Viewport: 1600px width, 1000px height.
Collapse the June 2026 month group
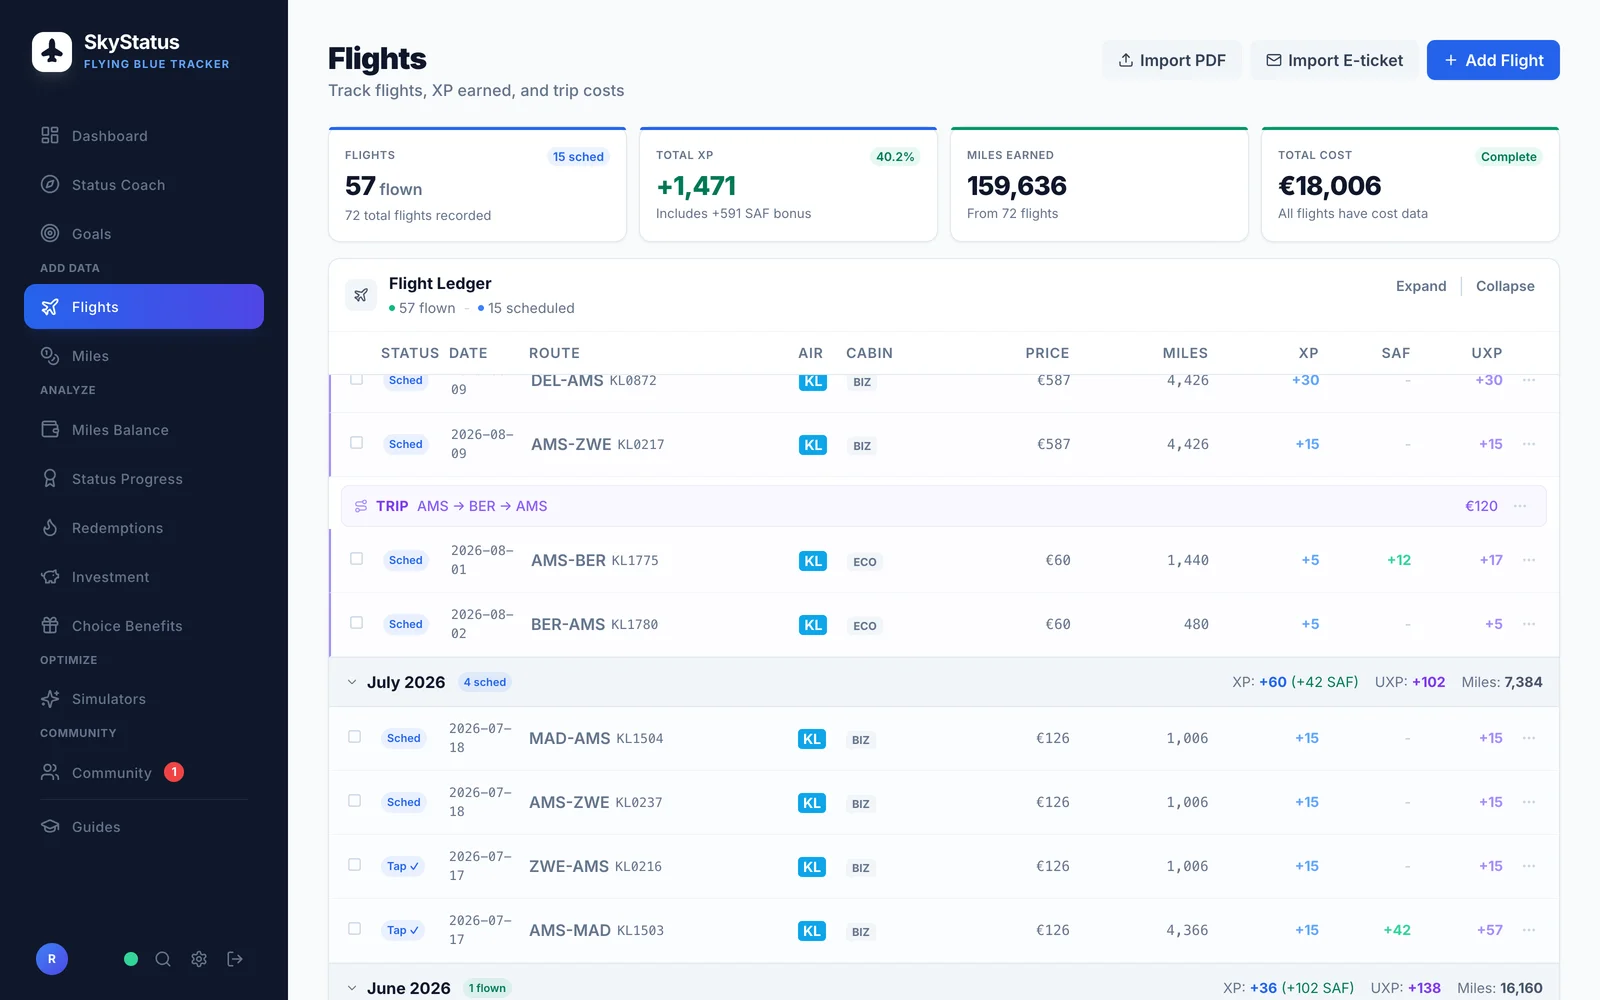tap(352, 988)
